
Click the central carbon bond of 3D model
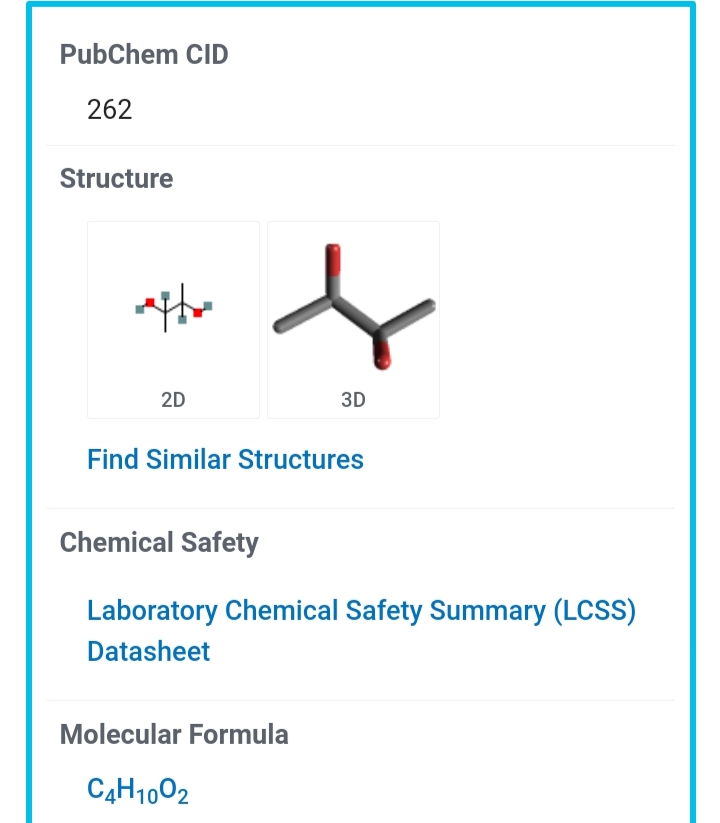point(357,316)
